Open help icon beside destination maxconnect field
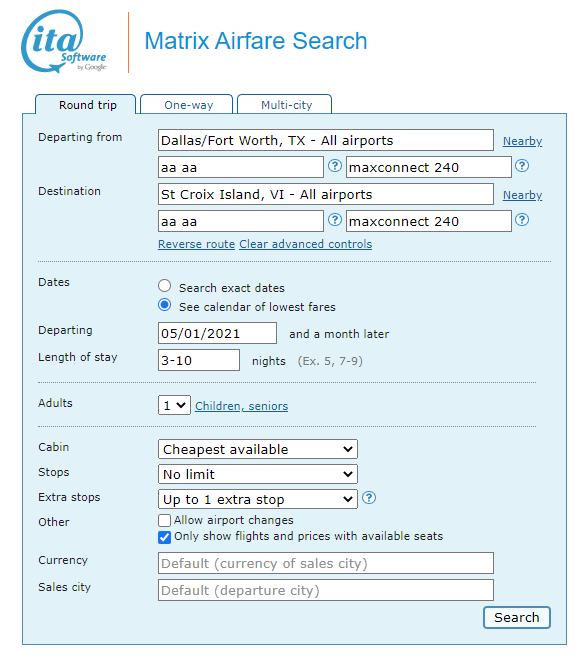 (522, 220)
